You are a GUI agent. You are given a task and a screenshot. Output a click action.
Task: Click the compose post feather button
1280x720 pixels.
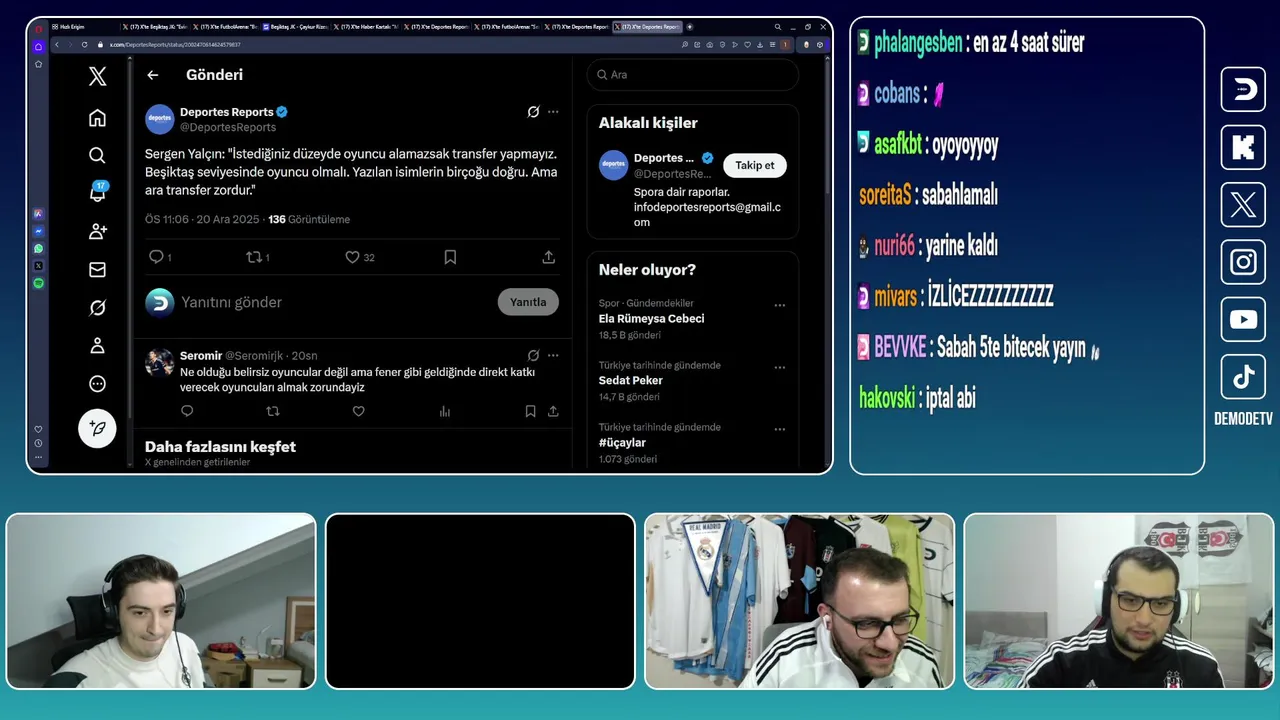pyautogui.click(x=97, y=428)
